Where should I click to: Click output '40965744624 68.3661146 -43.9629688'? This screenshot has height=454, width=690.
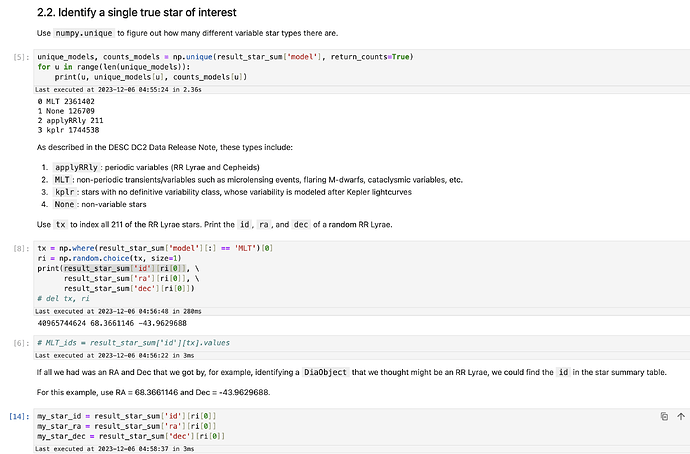(x=112, y=323)
